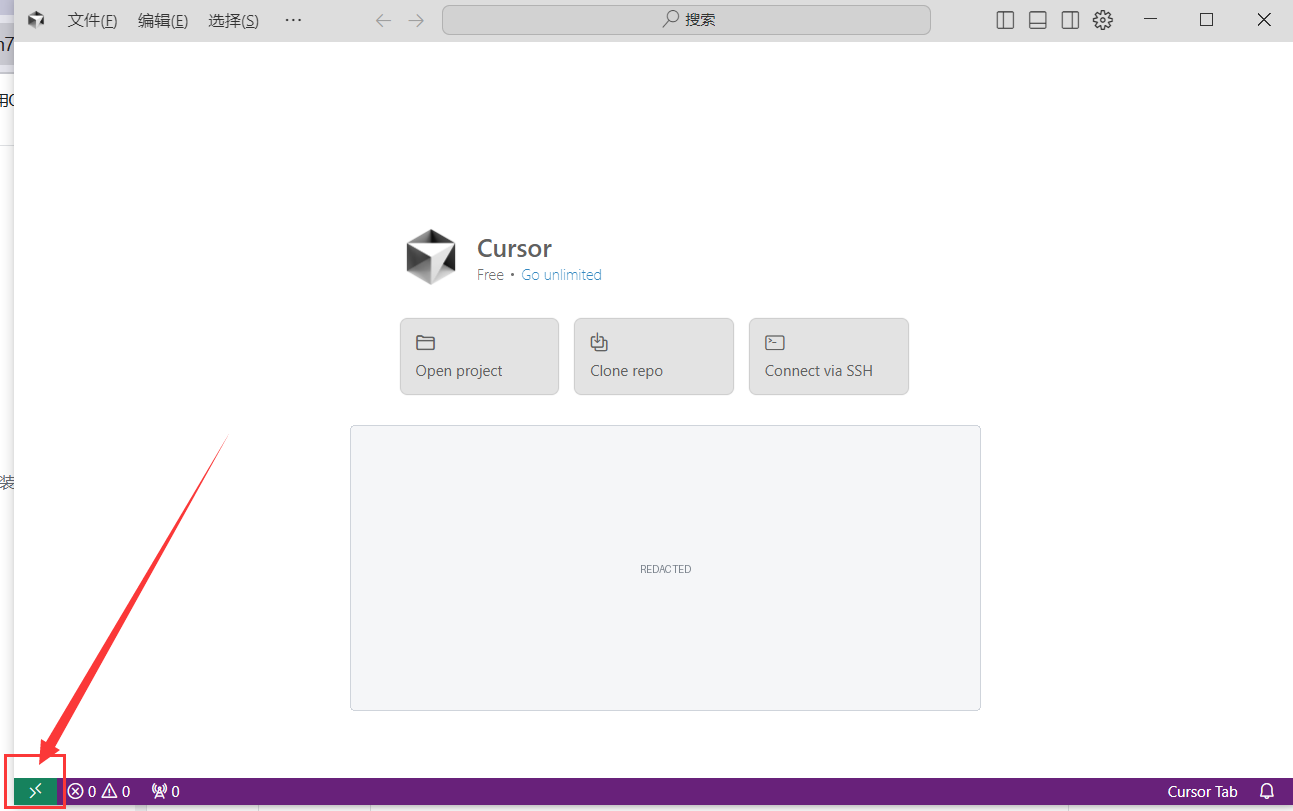
Task: Open the 编辑(E) menu
Action: 163,20
